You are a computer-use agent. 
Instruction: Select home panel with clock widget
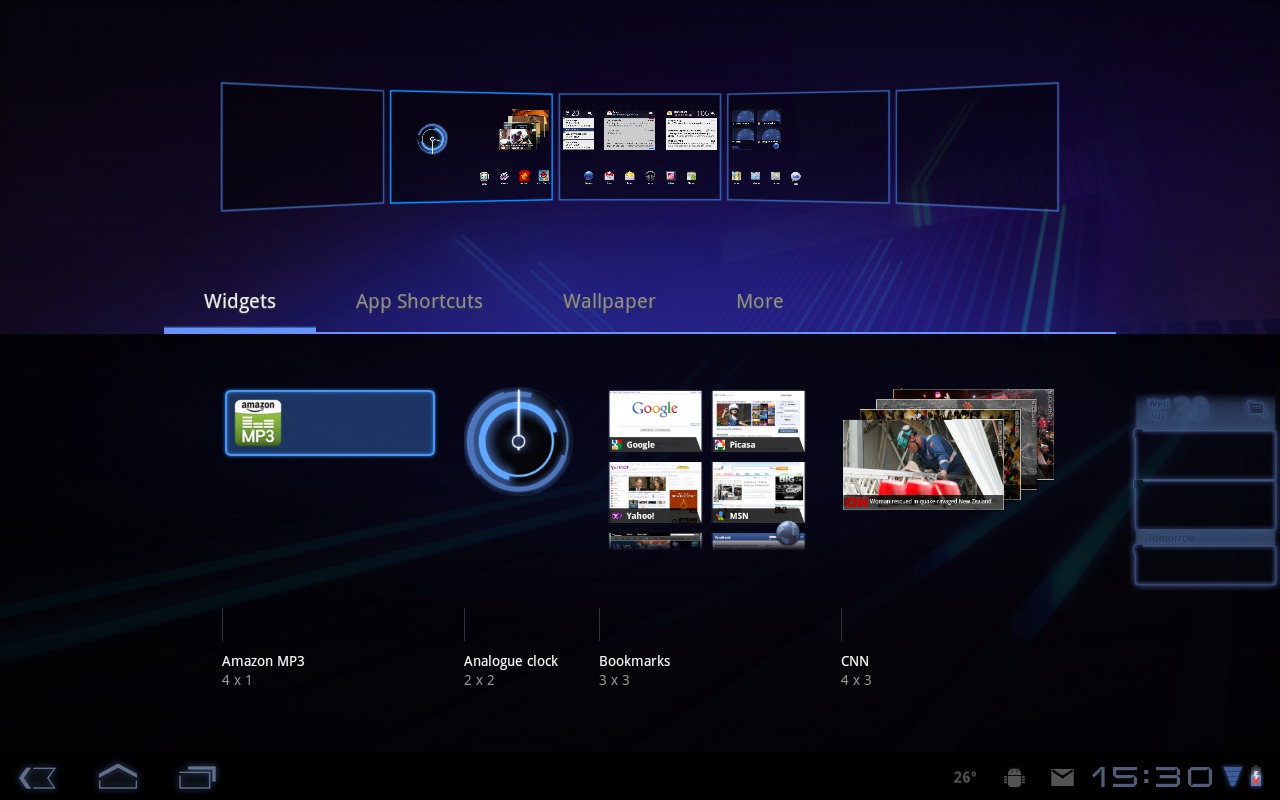pos(471,147)
